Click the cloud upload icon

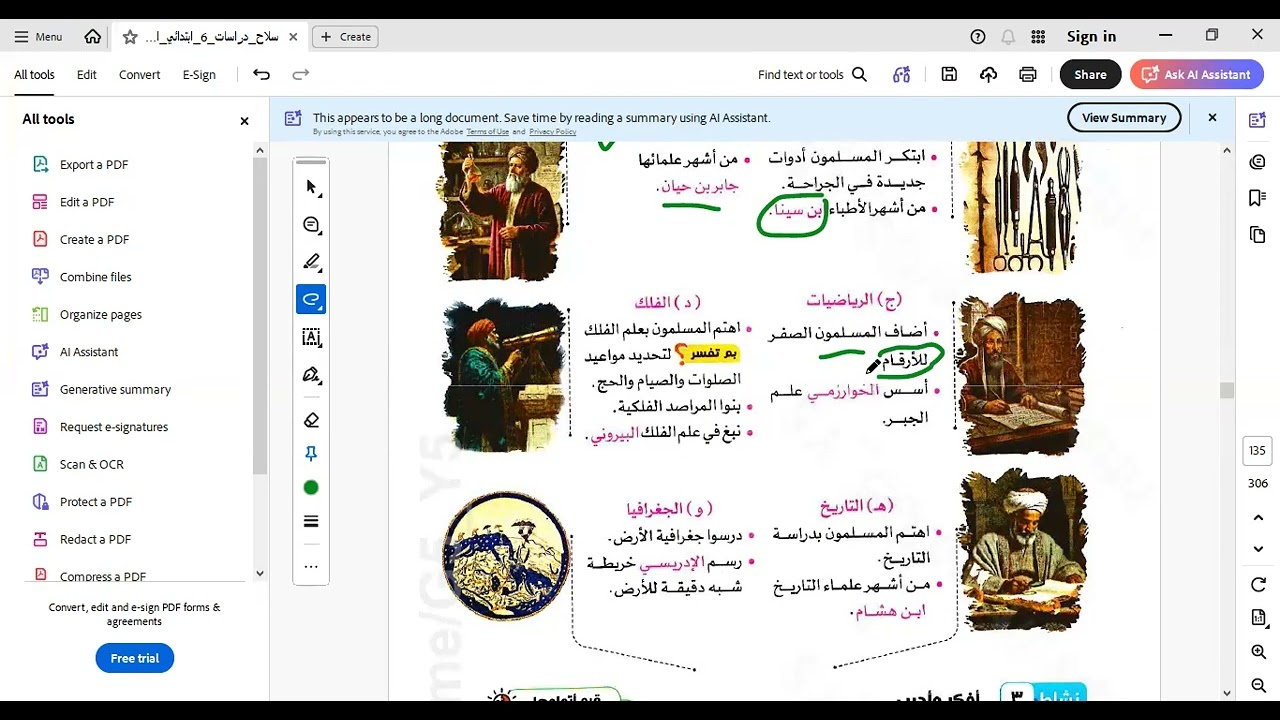tap(988, 75)
